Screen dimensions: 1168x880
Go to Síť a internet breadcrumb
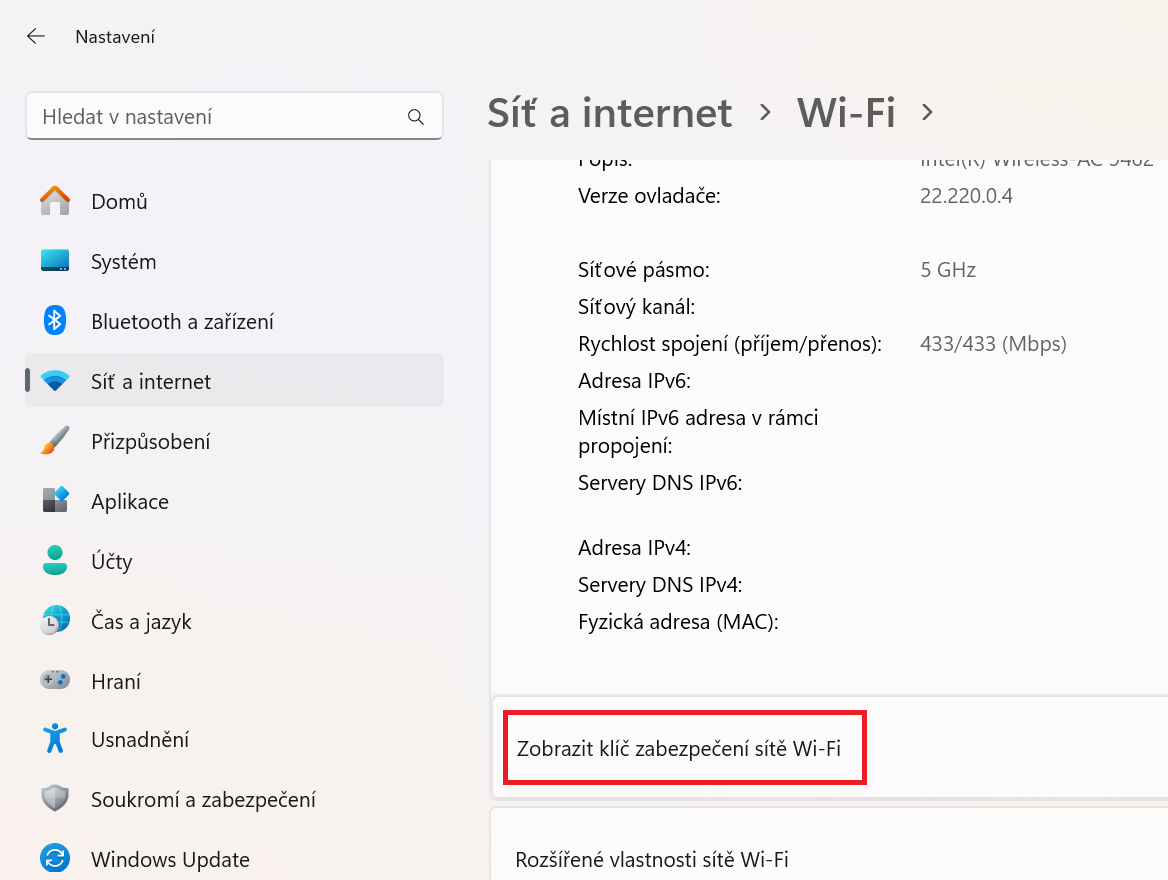[610, 113]
